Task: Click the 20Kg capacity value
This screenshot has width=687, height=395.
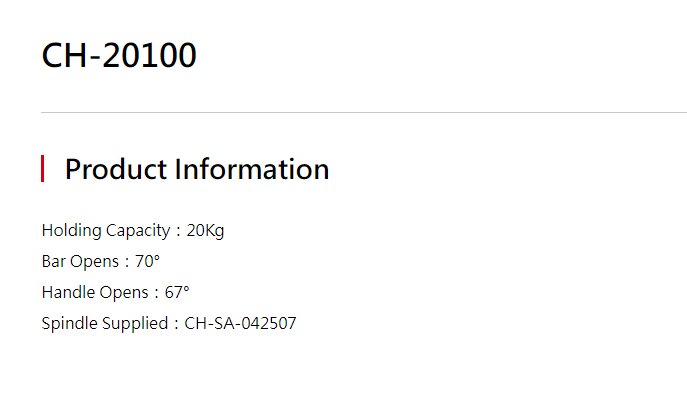Action: 205,231
